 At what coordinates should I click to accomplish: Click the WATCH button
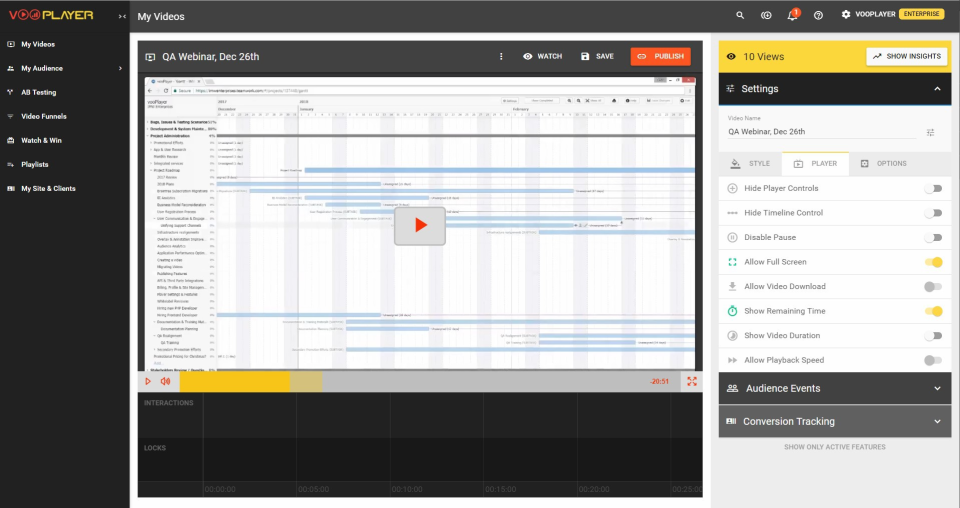point(542,56)
